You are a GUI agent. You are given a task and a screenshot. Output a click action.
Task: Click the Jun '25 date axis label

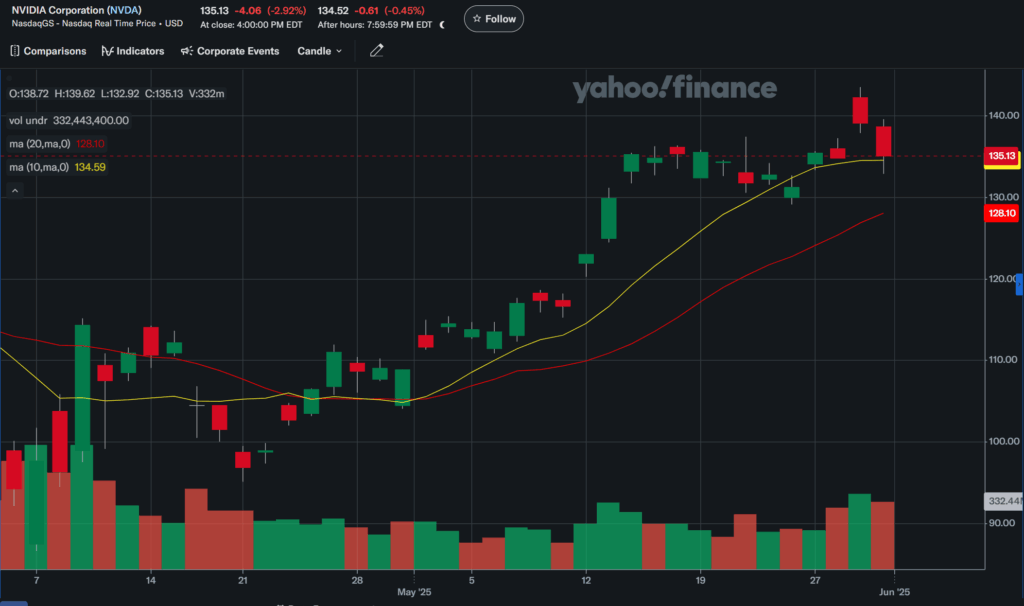click(894, 592)
